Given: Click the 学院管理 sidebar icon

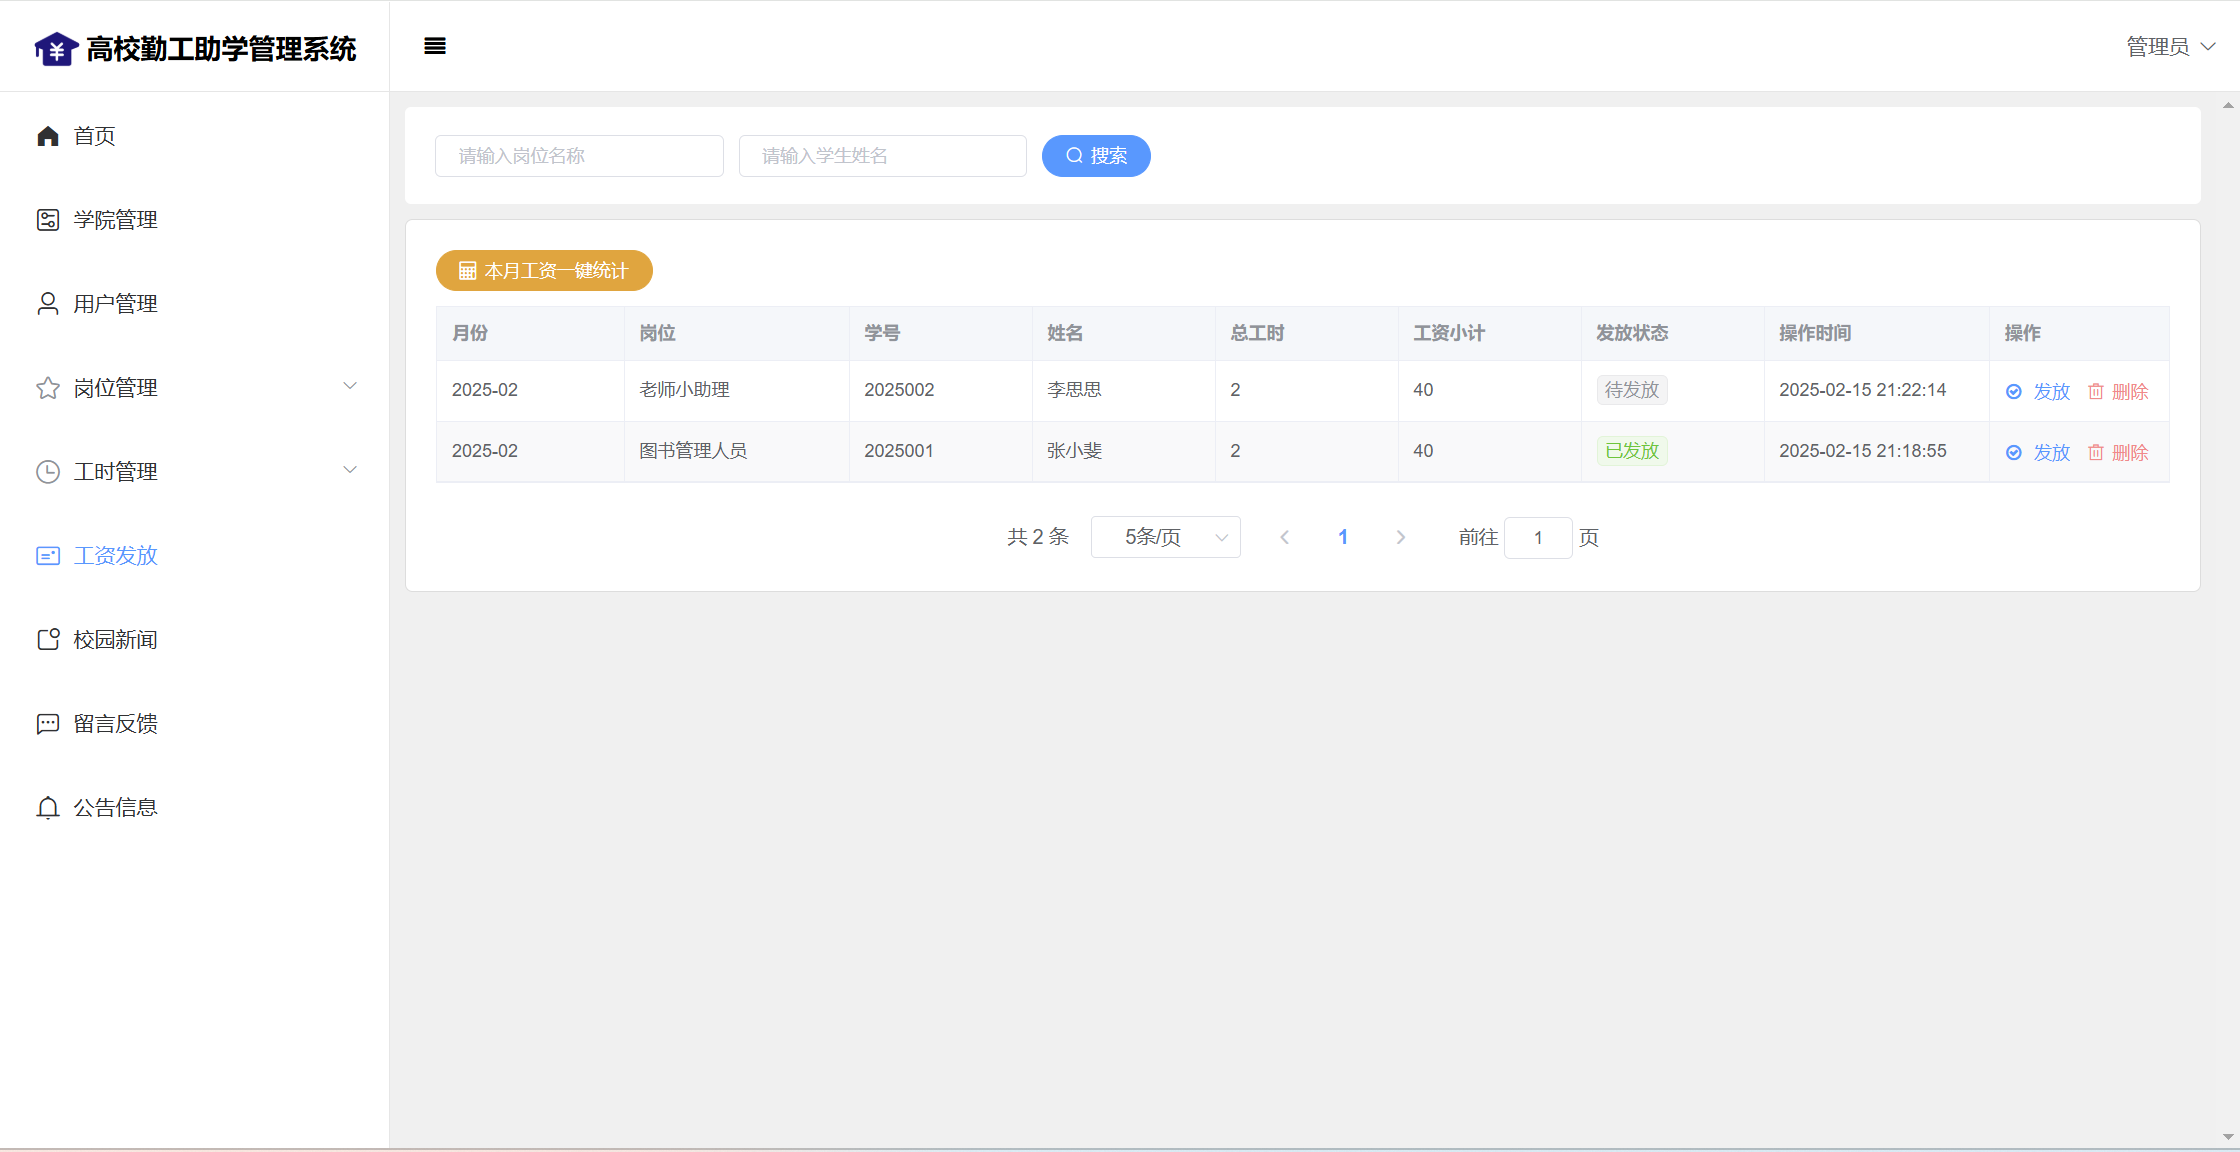Looking at the screenshot, I should 48,220.
